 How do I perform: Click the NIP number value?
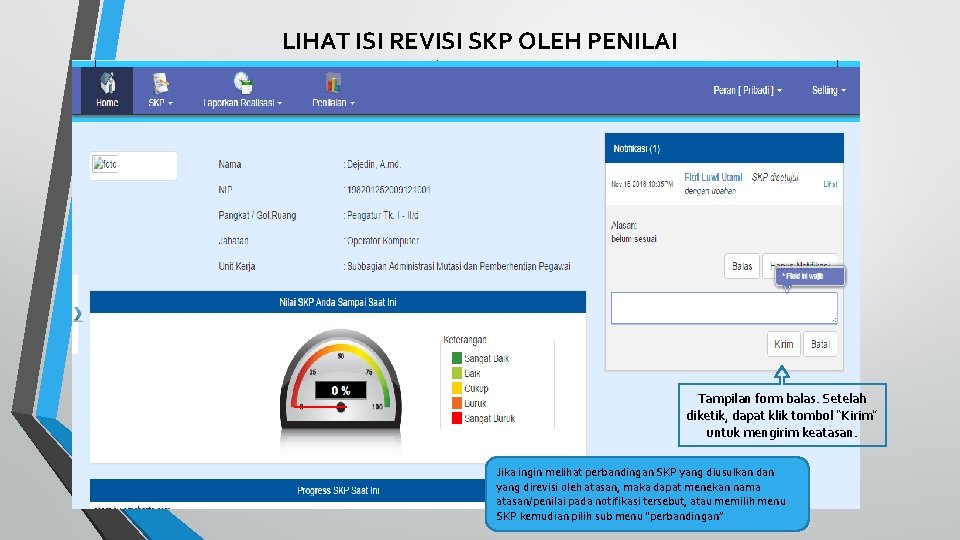pyautogui.click(x=388, y=190)
